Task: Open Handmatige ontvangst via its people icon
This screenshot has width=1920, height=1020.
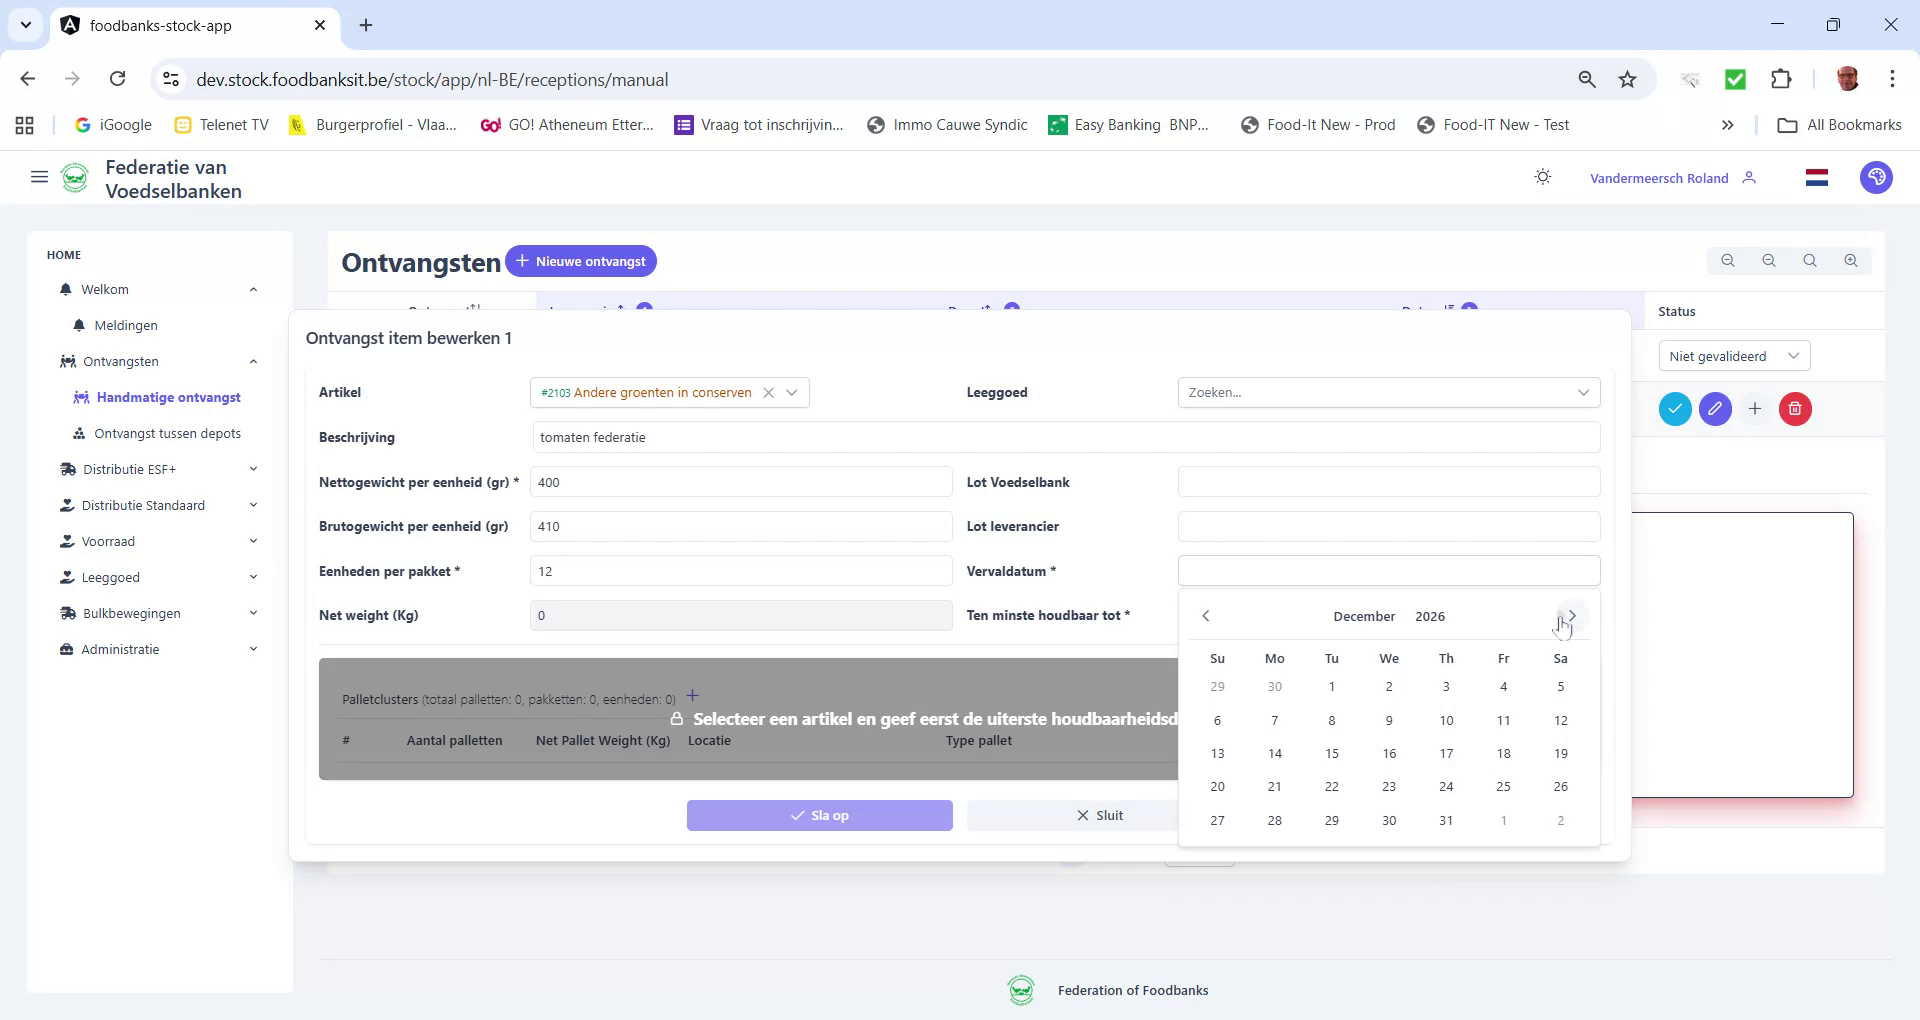Action: (81, 397)
